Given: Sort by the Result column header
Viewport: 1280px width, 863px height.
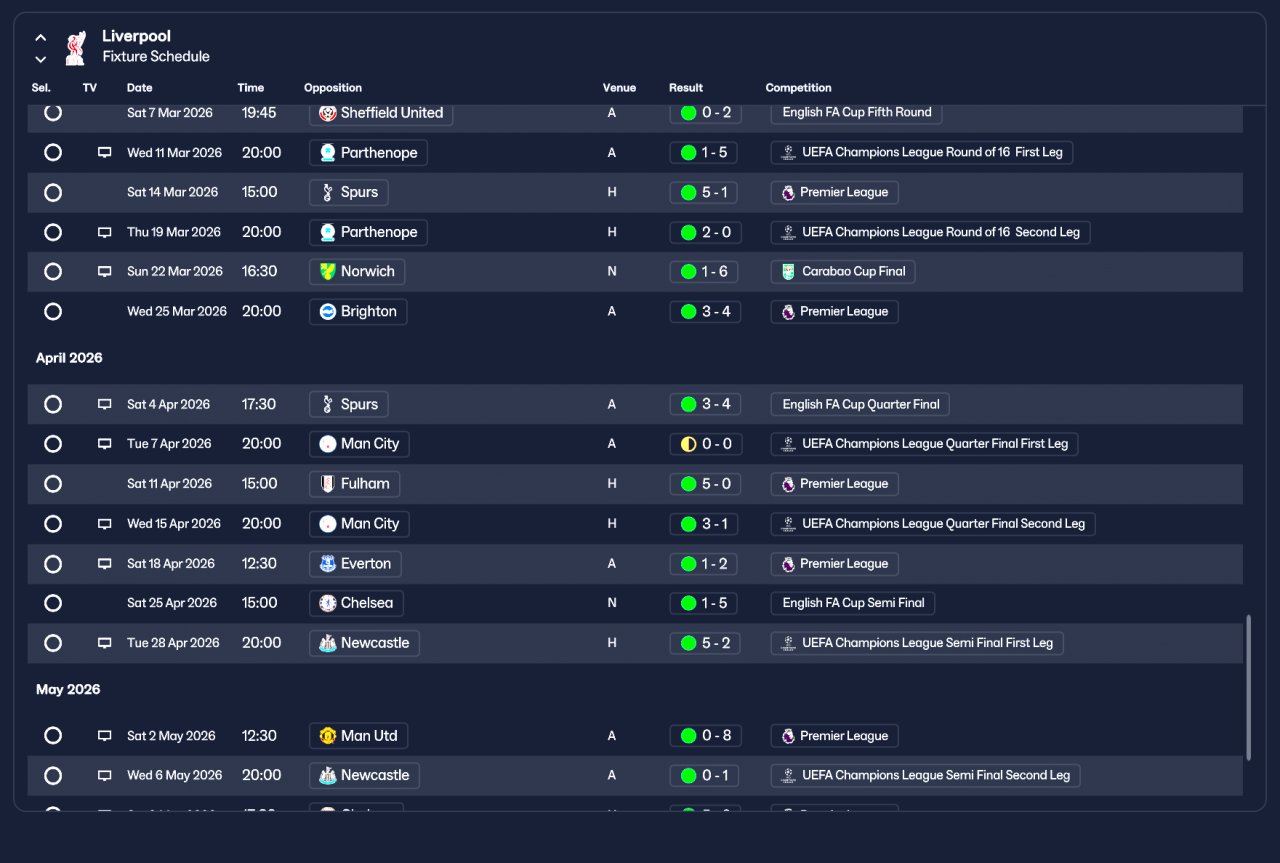Looking at the screenshot, I should pos(686,88).
